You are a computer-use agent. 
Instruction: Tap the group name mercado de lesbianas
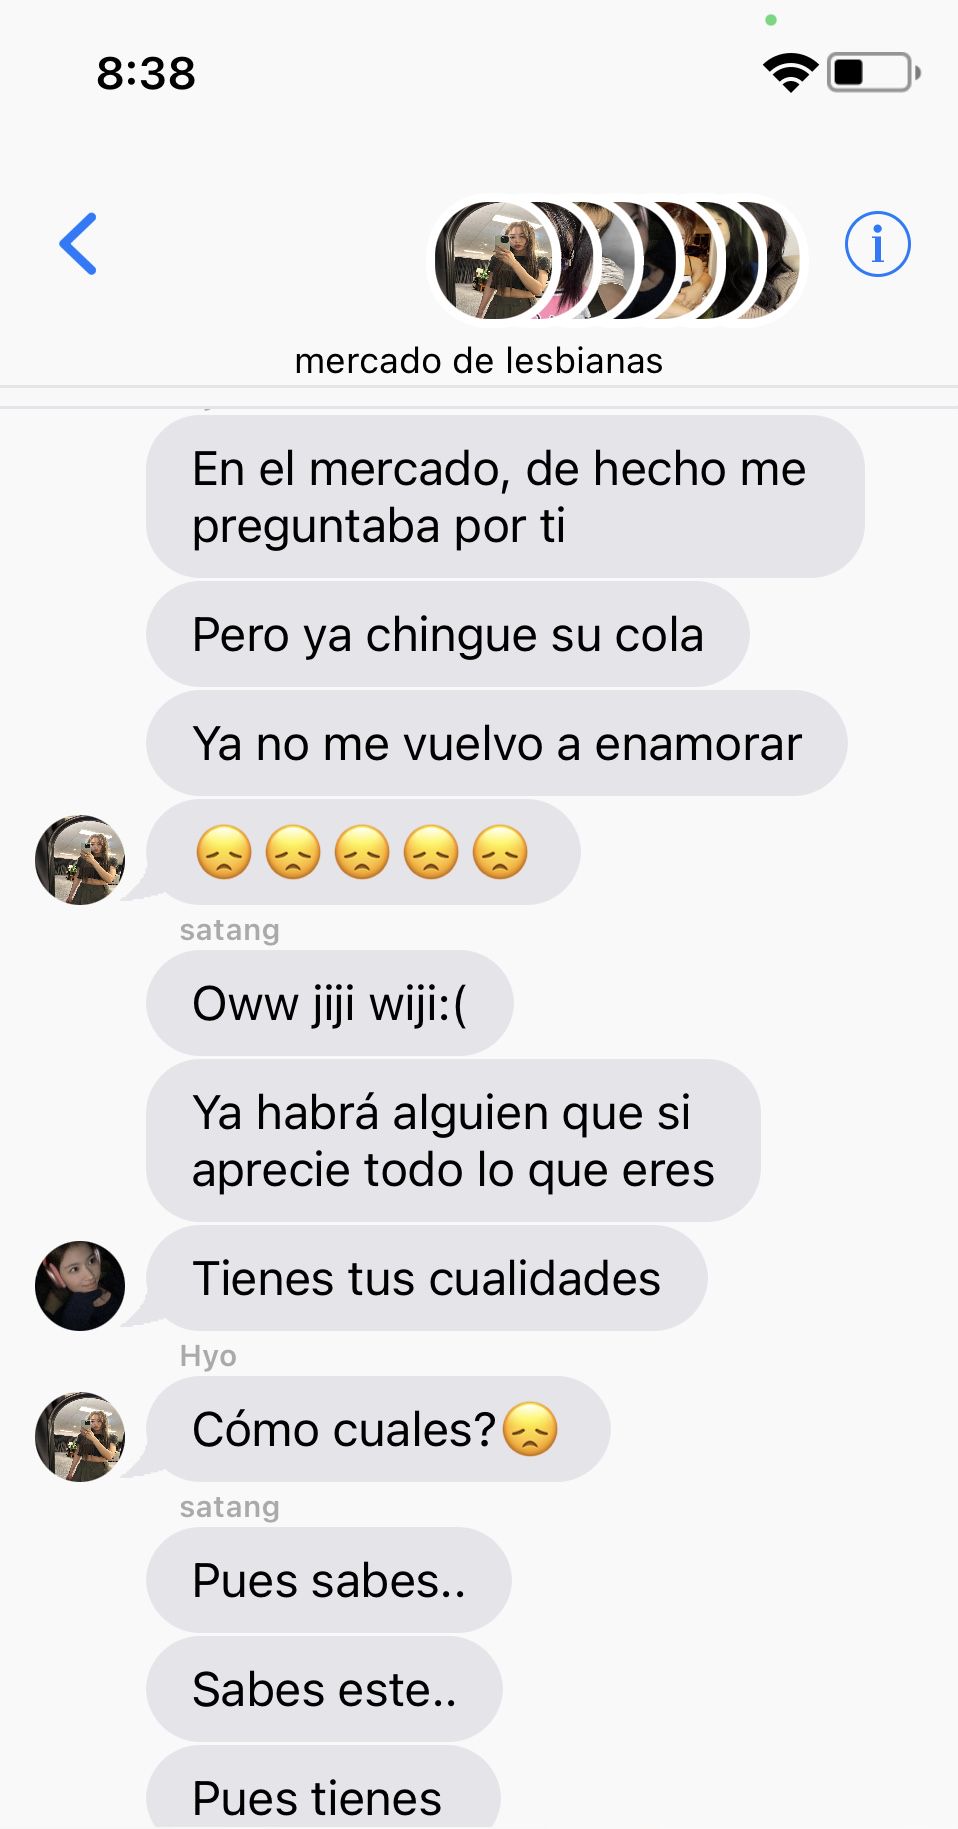(478, 361)
